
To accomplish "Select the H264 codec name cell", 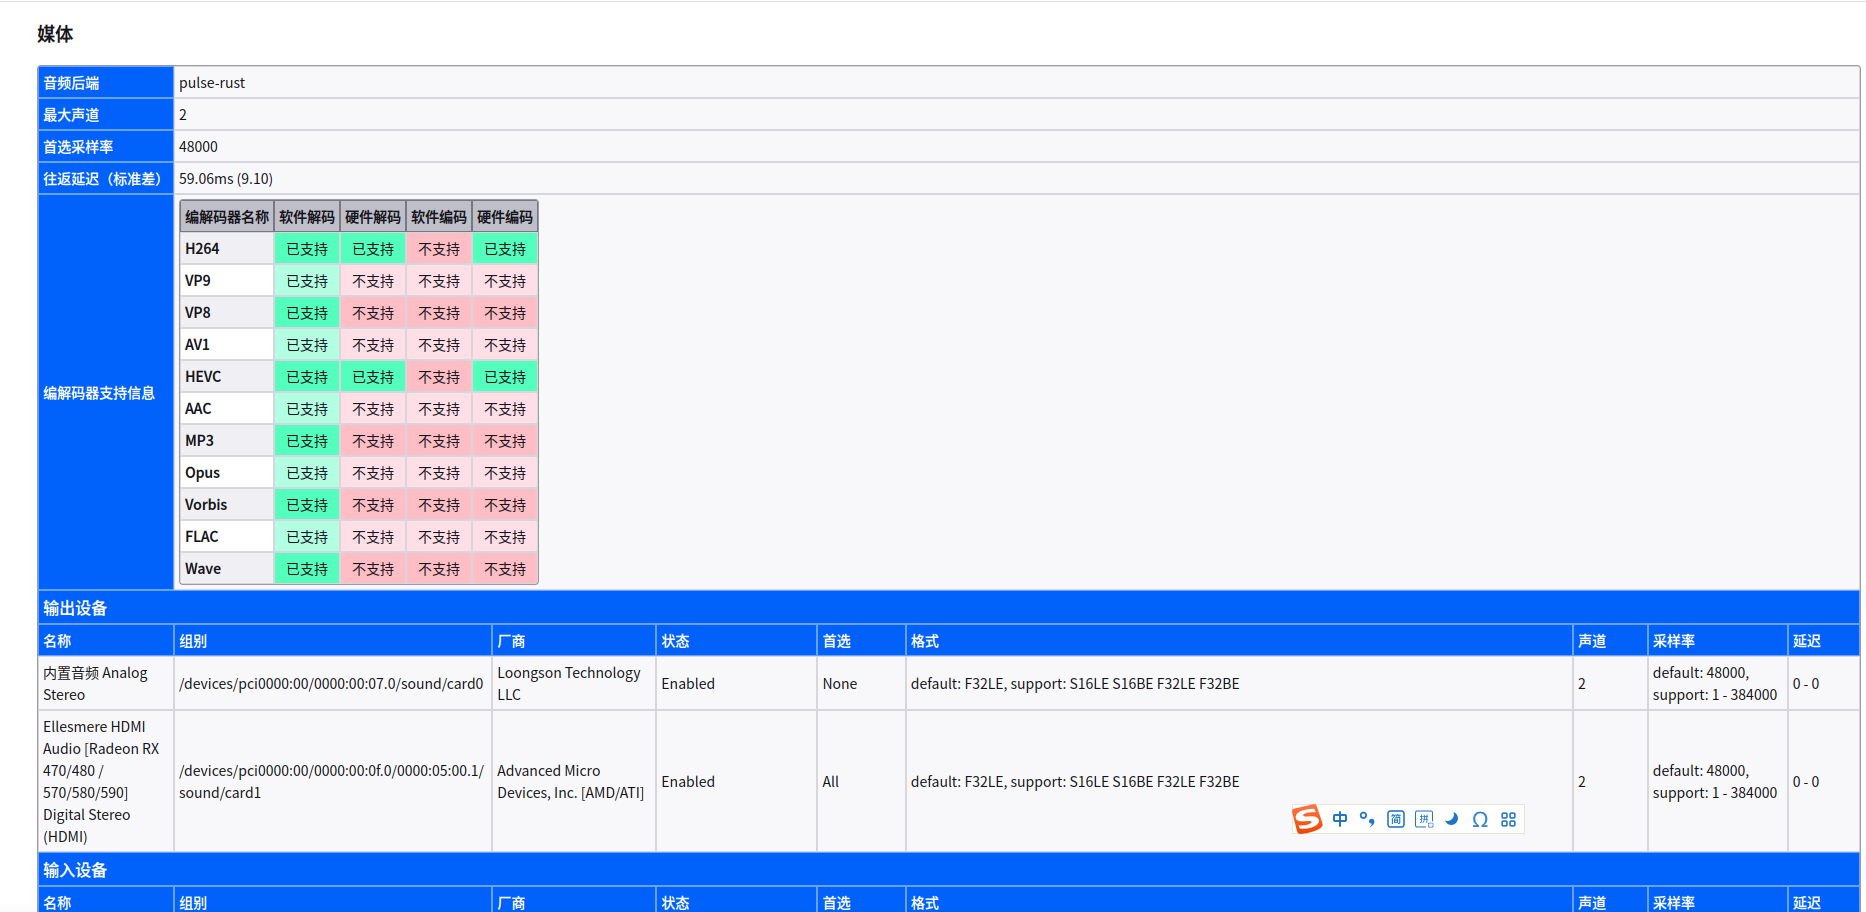I will click(x=227, y=249).
